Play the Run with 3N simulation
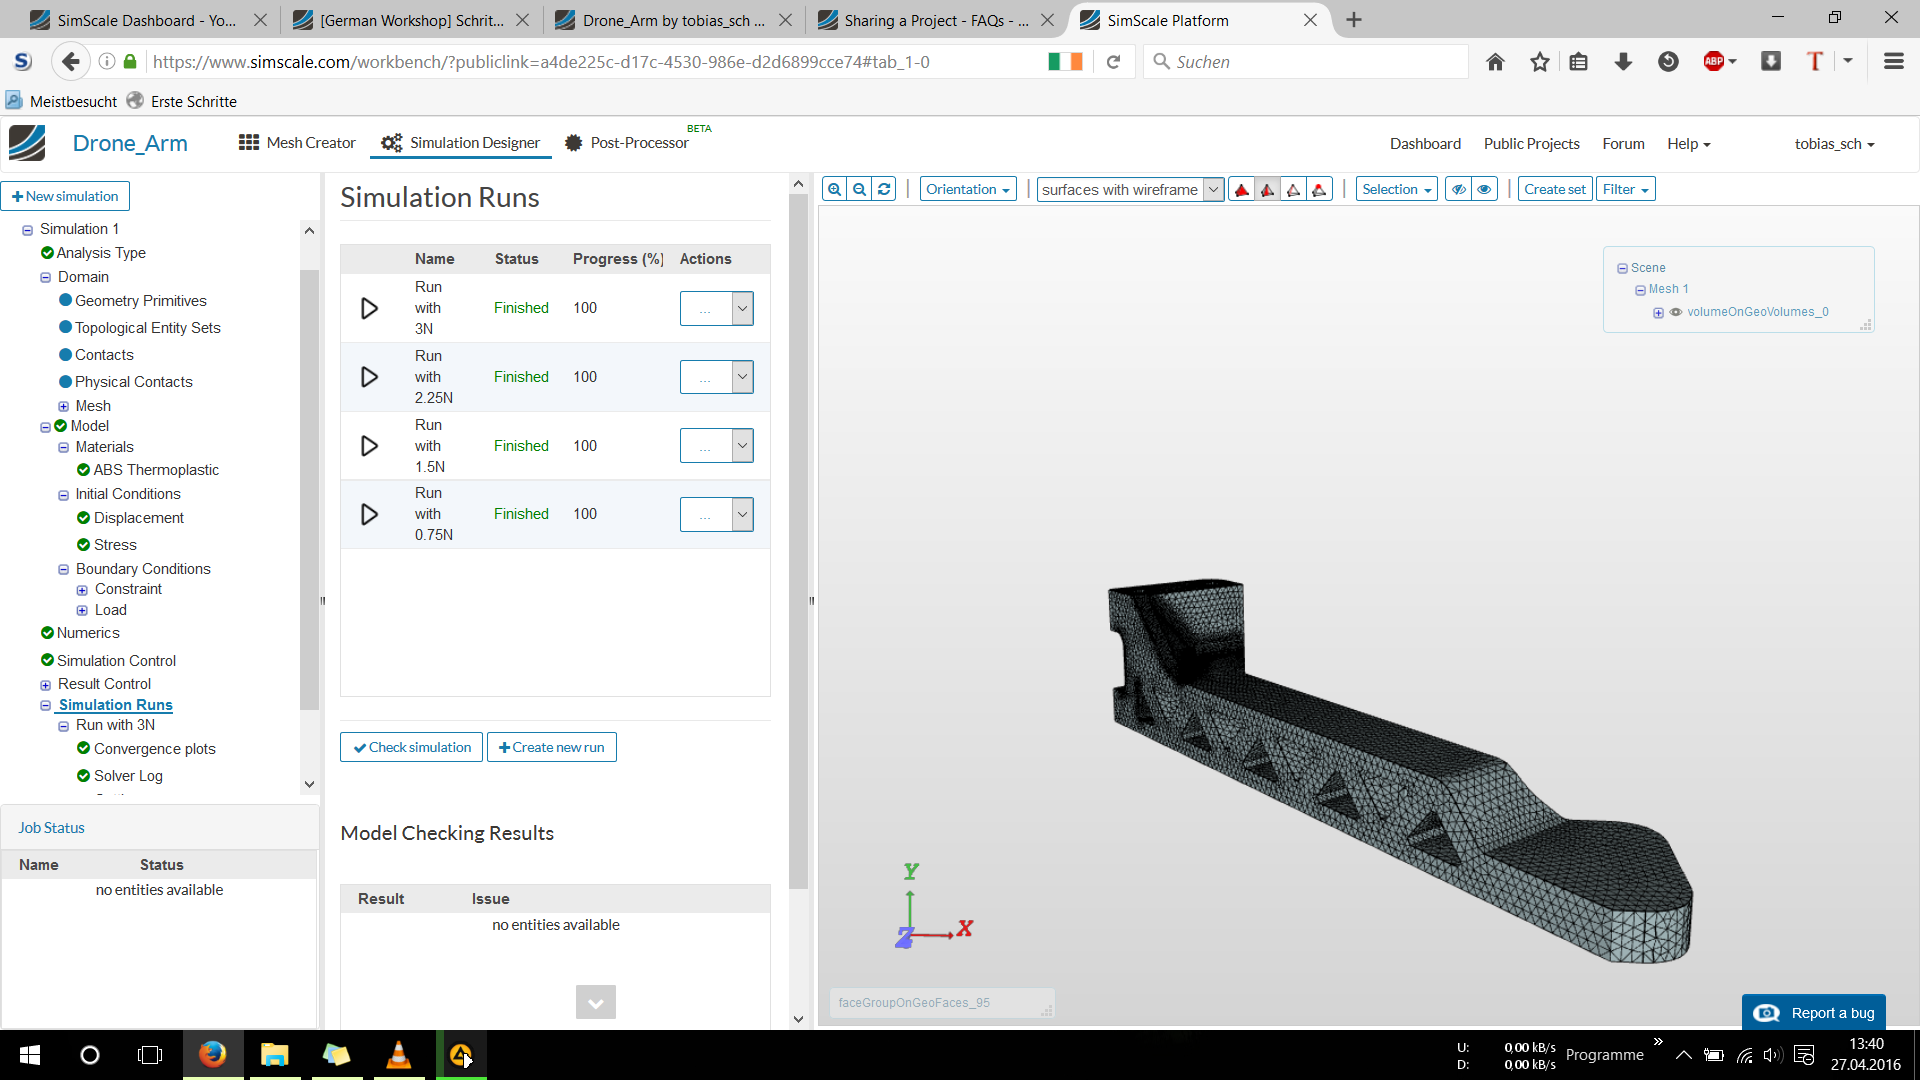 (x=369, y=308)
